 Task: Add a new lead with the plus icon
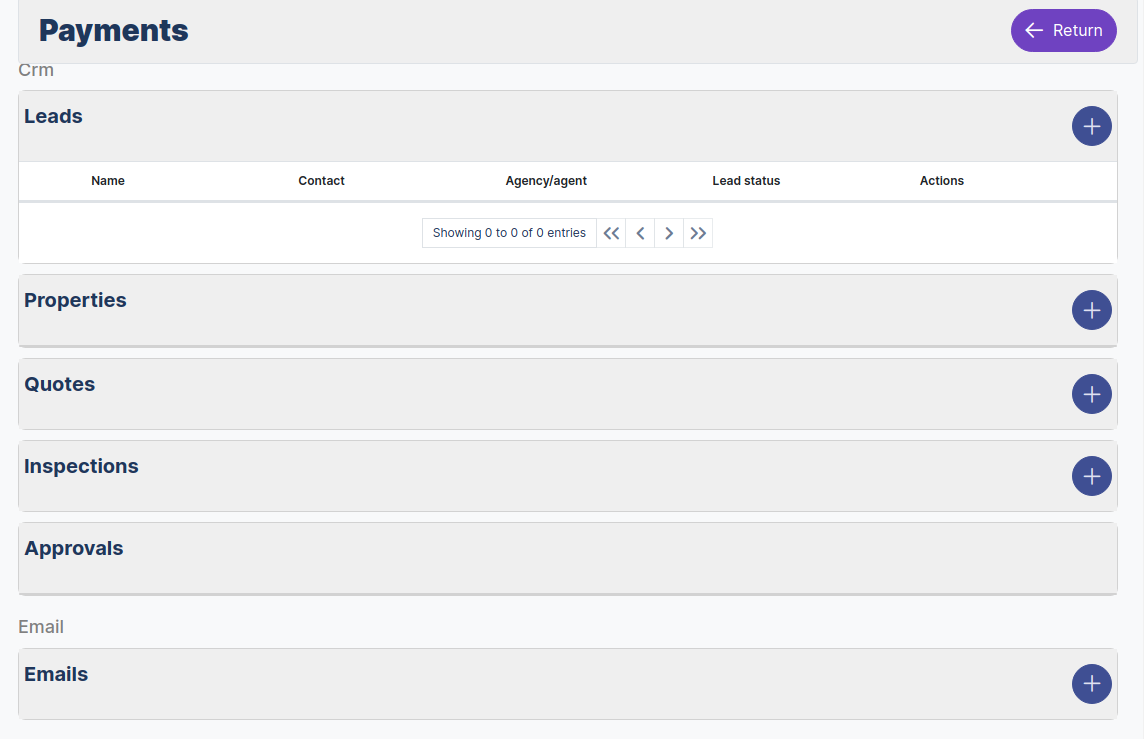click(1091, 126)
